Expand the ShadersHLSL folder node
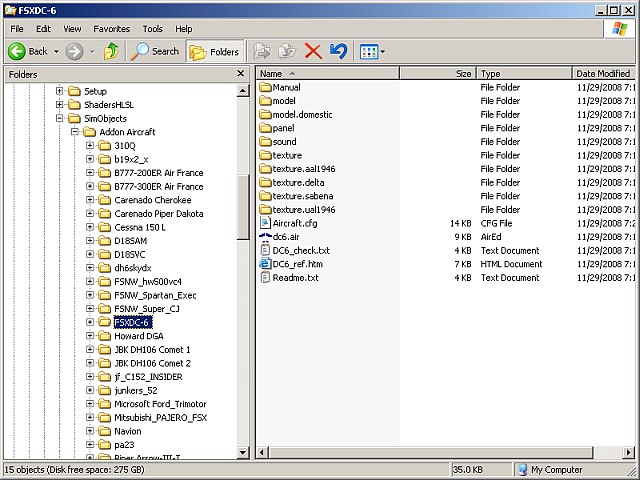Image resolution: width=640 pixels, height=480 pixels. pyautogui.click(x=60, y=104)
